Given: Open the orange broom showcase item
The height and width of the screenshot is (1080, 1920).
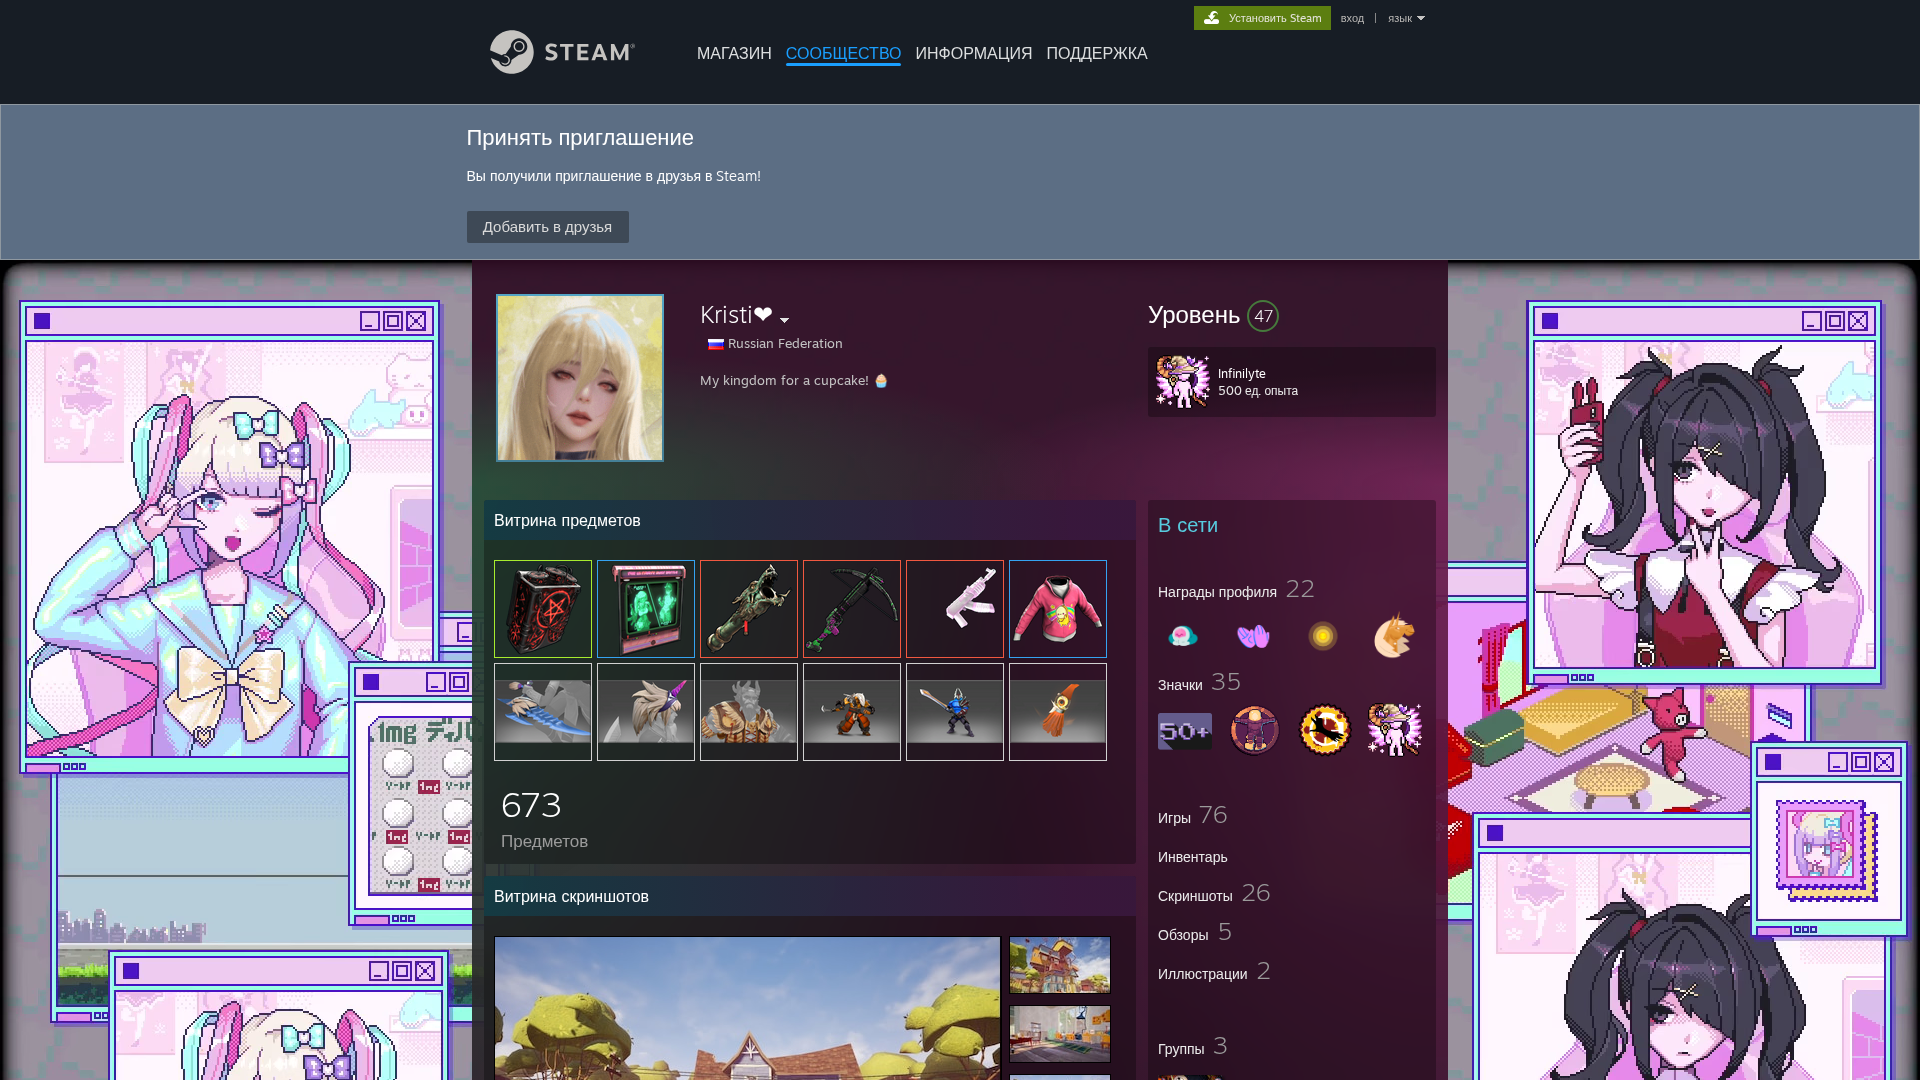Looking at the screenshot, I should tap(1058, 712).
